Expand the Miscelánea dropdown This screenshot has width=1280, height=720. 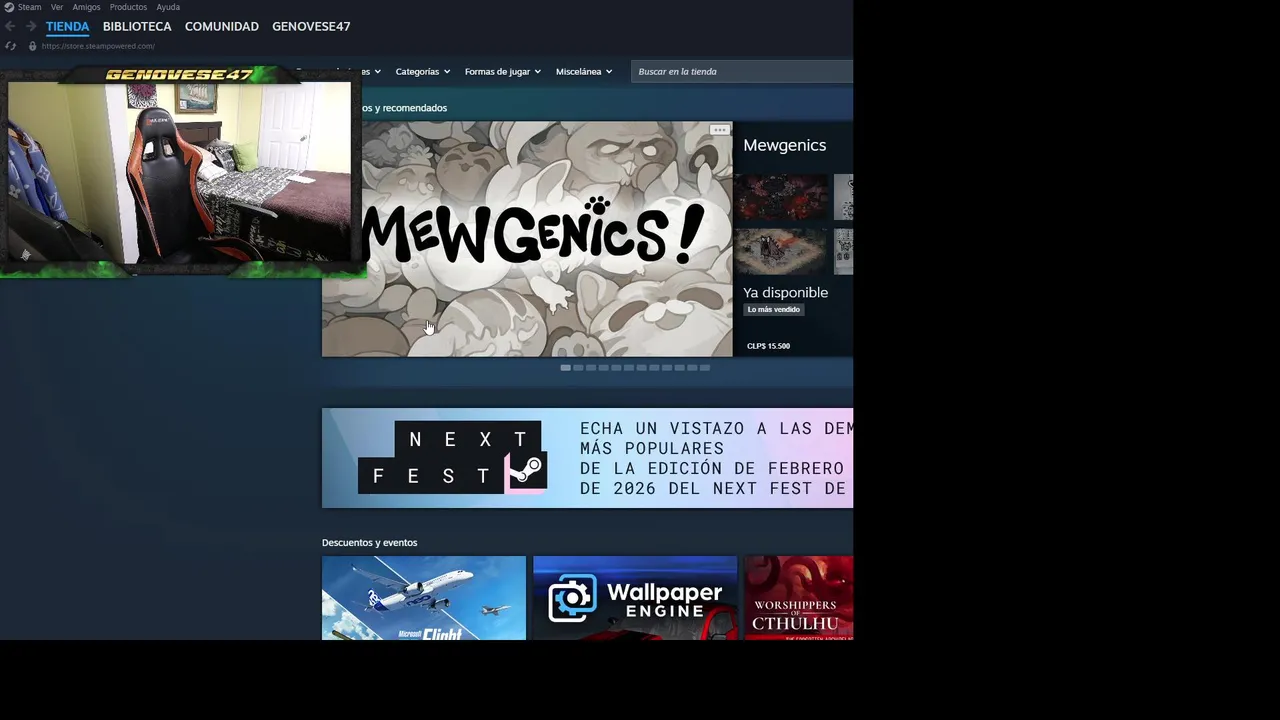[584, 72]
